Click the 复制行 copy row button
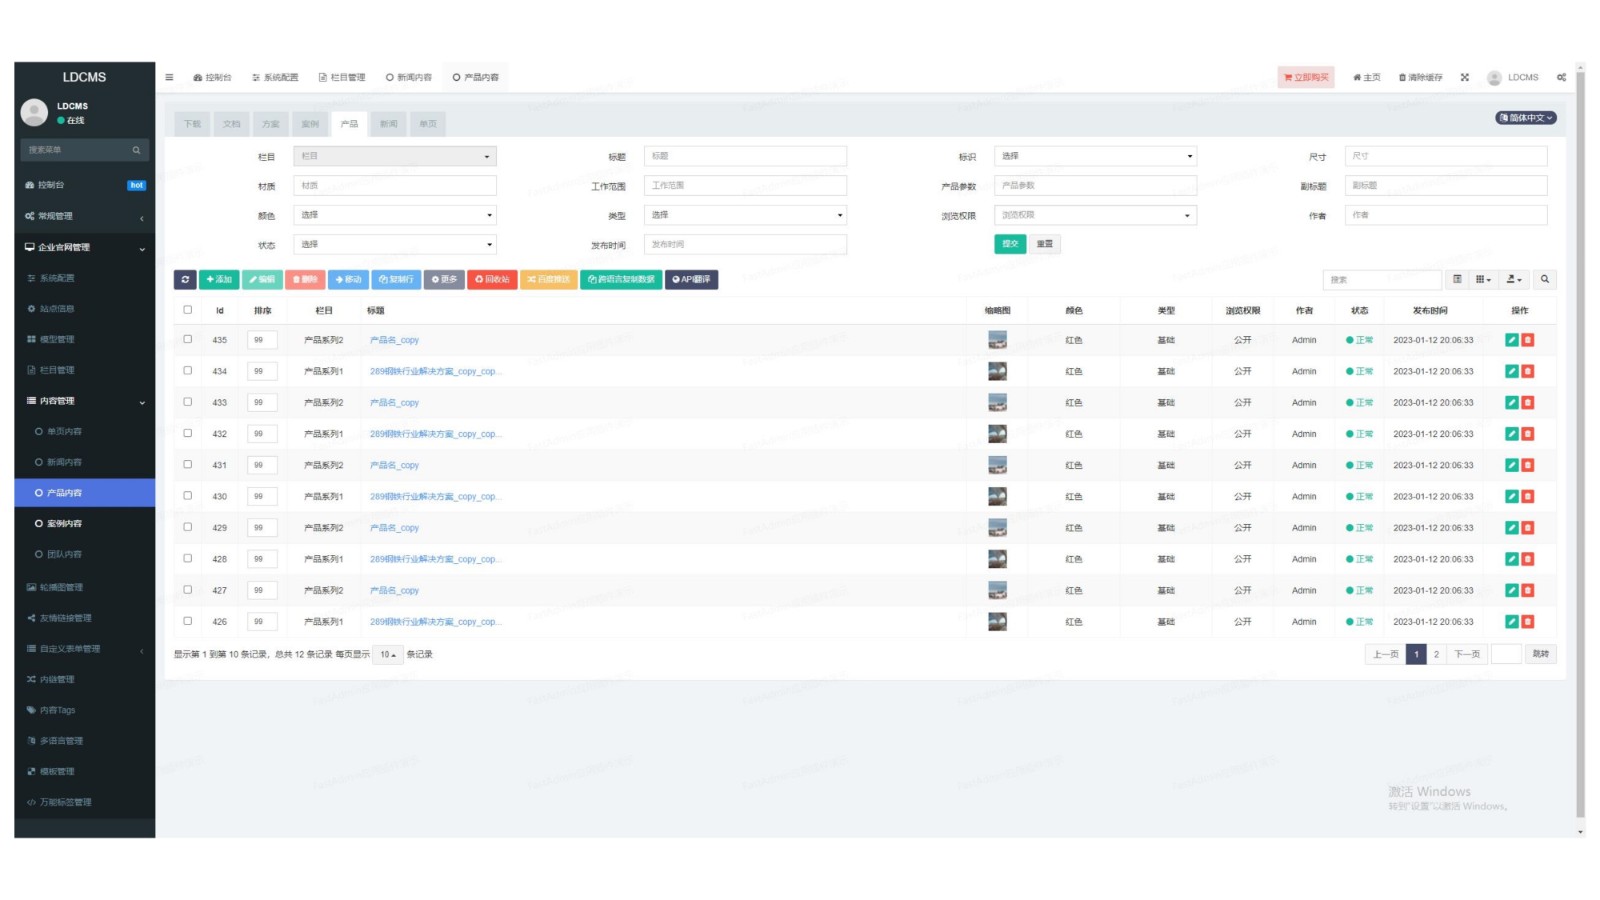1600x900 pixels. 396,280
